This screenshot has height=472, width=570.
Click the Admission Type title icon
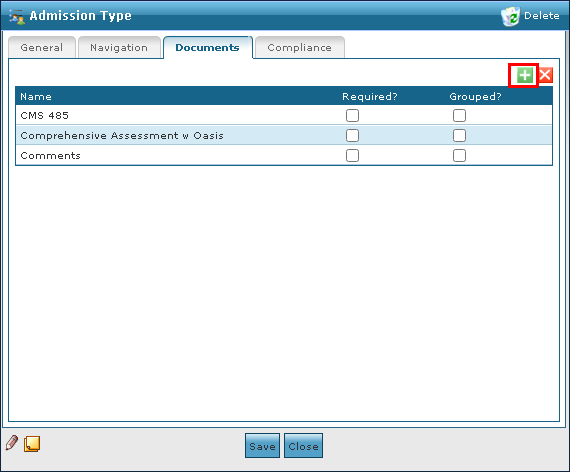17,17
